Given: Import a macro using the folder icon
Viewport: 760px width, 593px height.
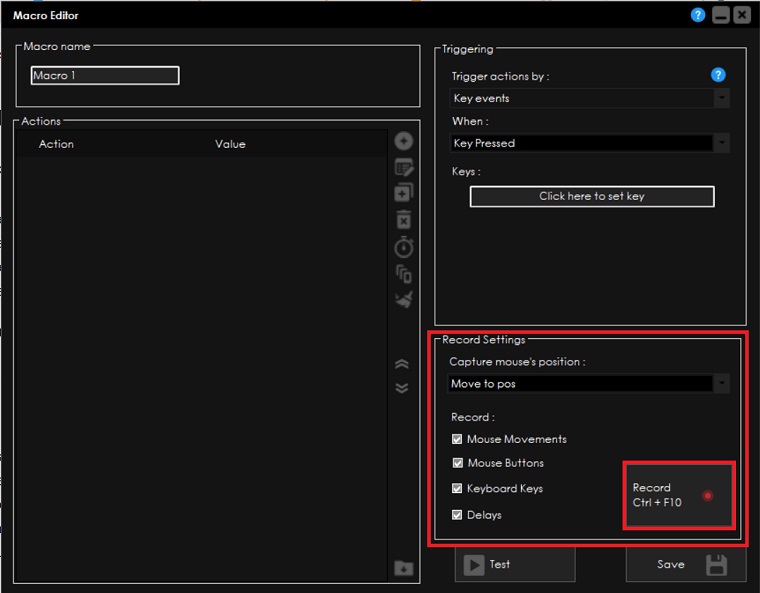Looking at the screenshot, I should coord(403,567).
